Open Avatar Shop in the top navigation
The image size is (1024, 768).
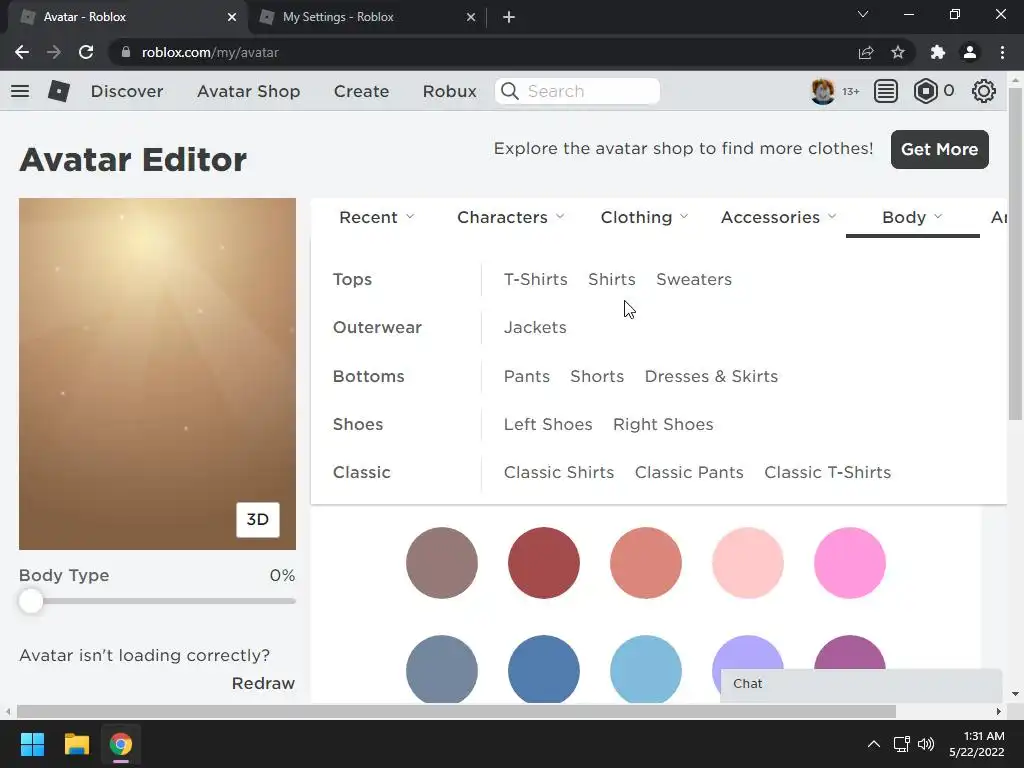click(248, 91)
